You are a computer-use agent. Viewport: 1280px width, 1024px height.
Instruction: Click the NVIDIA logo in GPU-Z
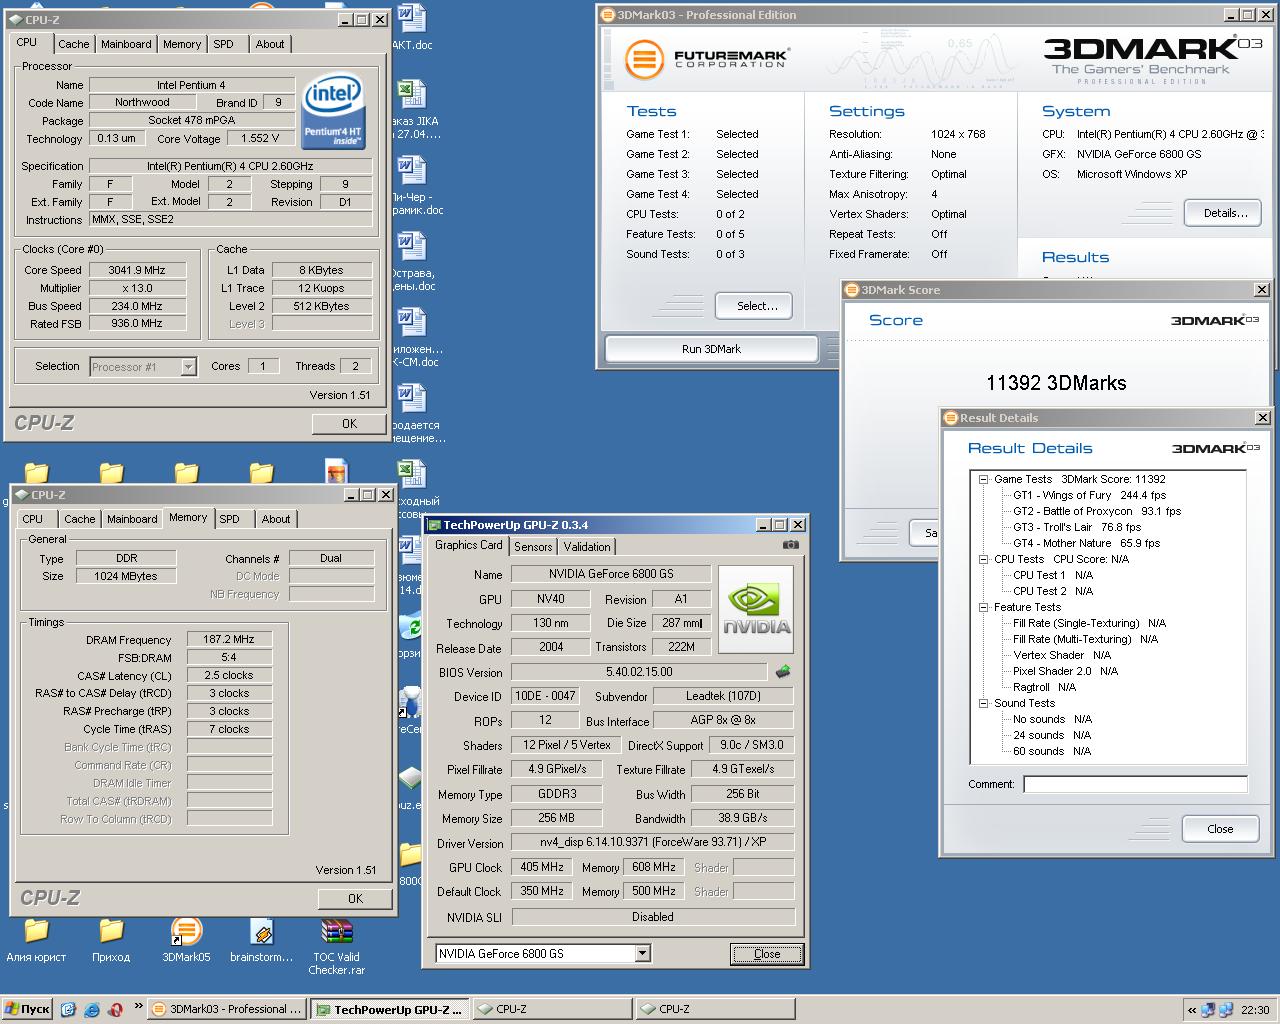coord(756,609)
